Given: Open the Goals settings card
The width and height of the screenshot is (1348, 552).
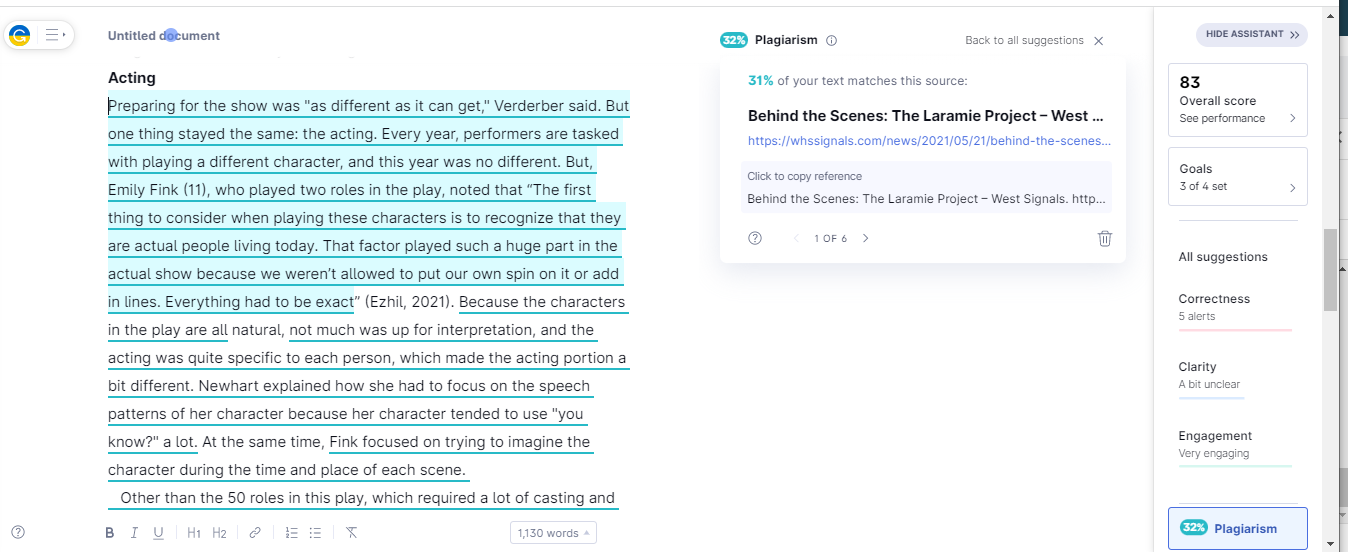Looking at the screenshot, I should click(1237, 177).
